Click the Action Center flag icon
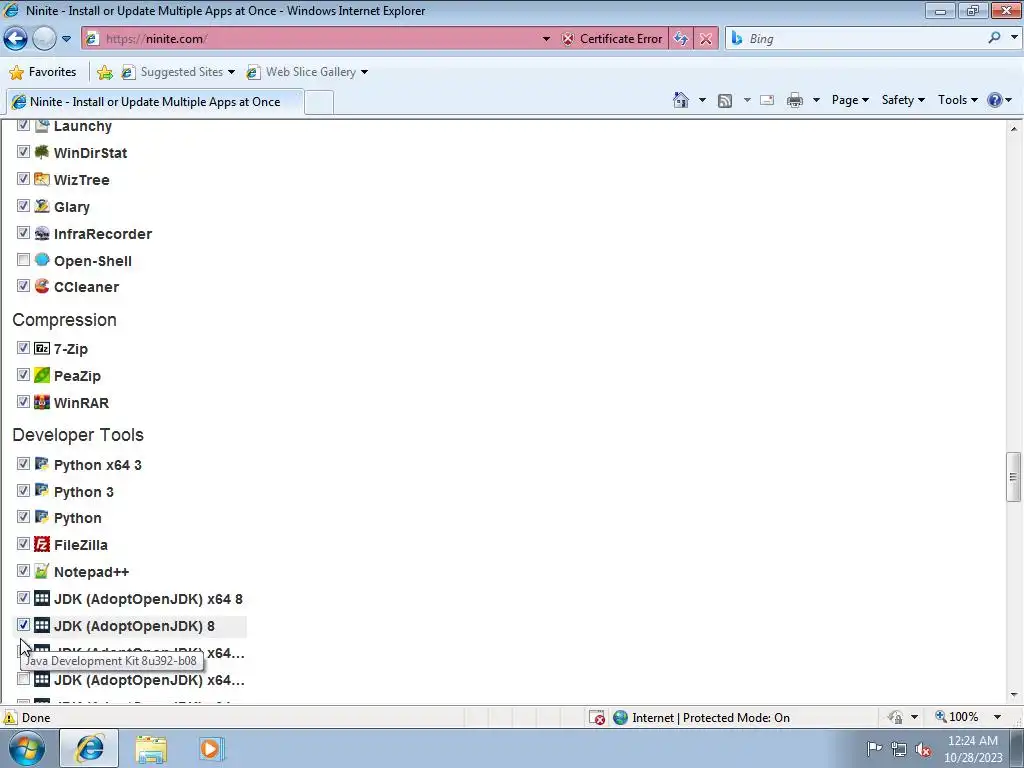 tap(874, 748)
